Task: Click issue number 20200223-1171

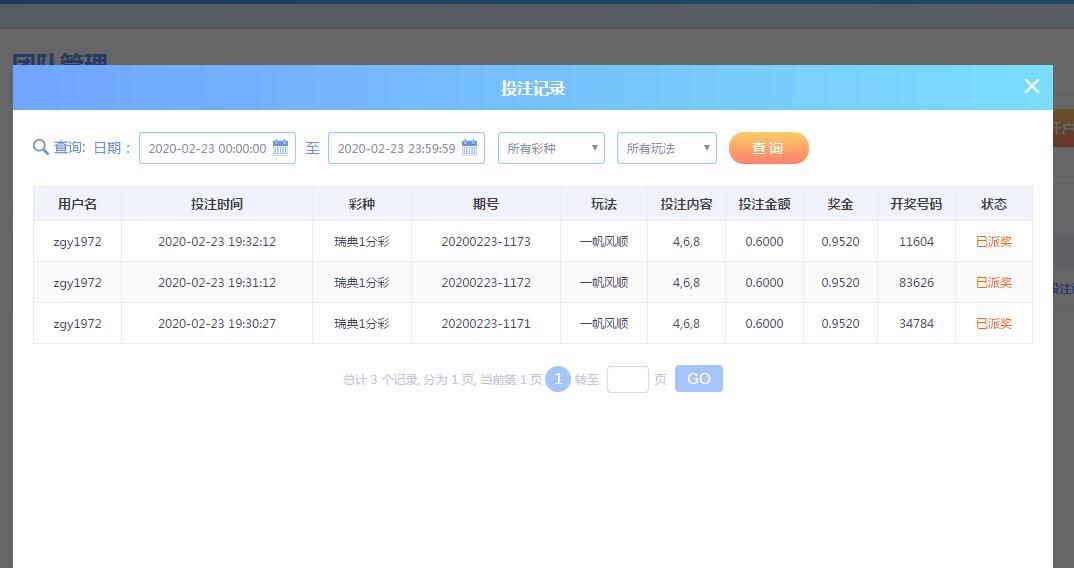Action: [x=486, y=323]
